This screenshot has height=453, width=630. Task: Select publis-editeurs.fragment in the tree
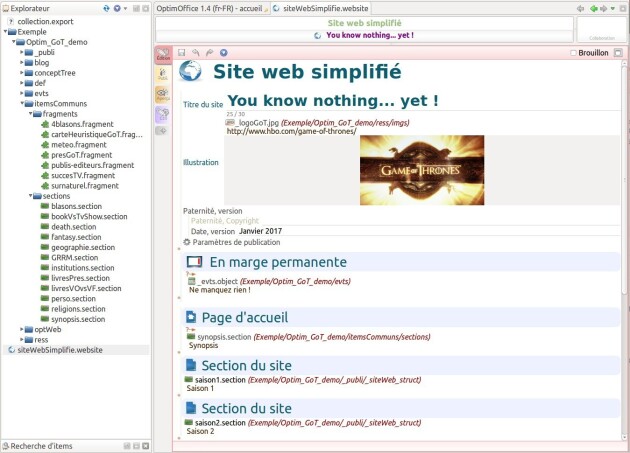(x=93, y=165)
